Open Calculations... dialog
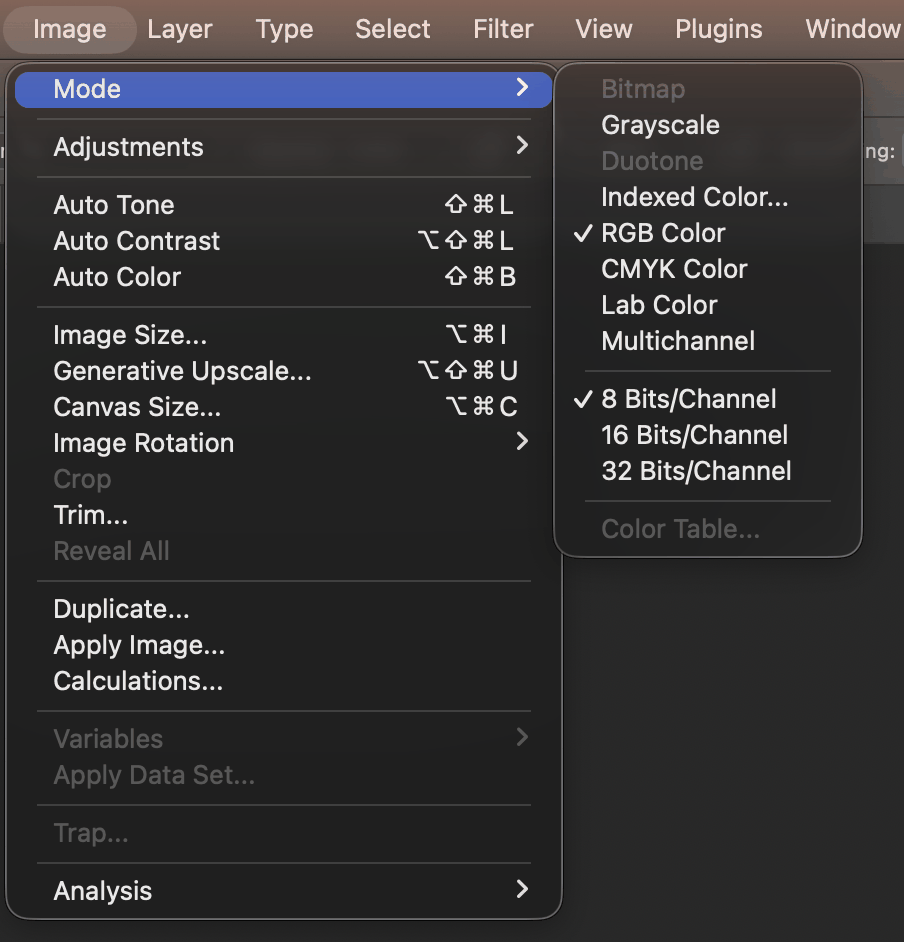 tap(284, 681)
